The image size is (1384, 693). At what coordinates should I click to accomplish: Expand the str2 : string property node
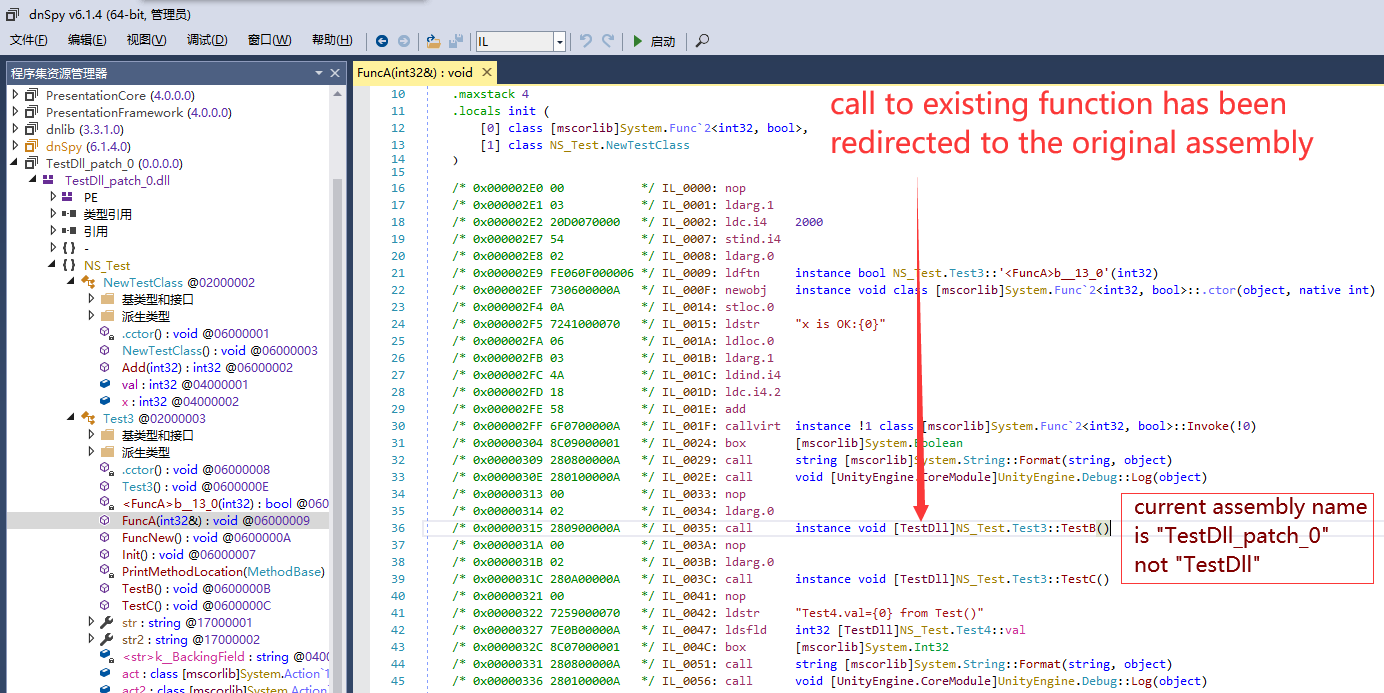91,639
